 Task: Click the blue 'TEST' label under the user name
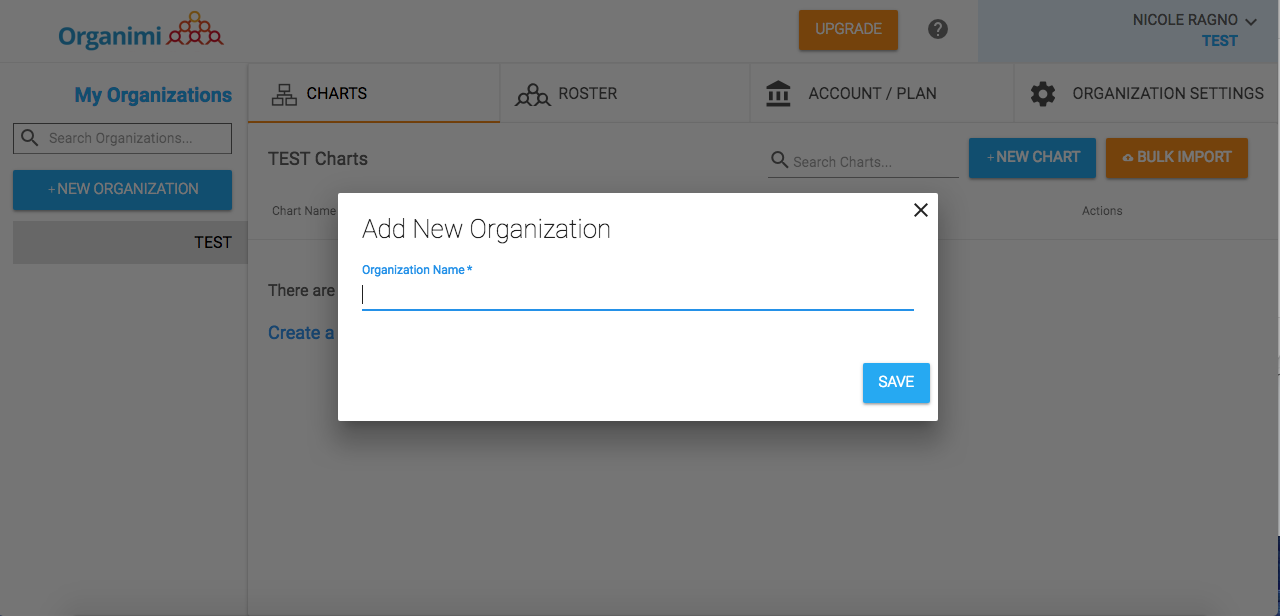point(1220,41)
